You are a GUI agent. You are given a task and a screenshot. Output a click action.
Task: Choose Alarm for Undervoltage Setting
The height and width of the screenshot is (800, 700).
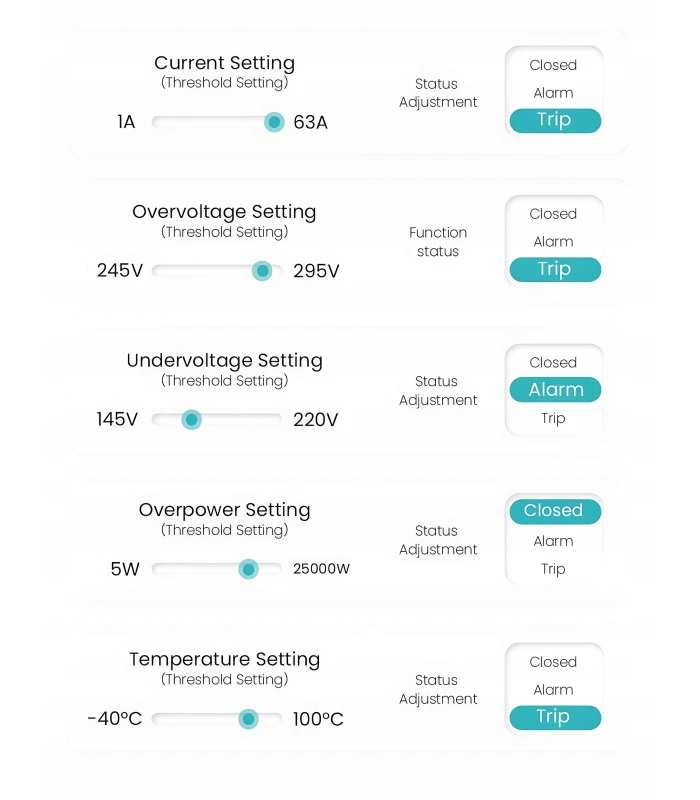[555, 390]
